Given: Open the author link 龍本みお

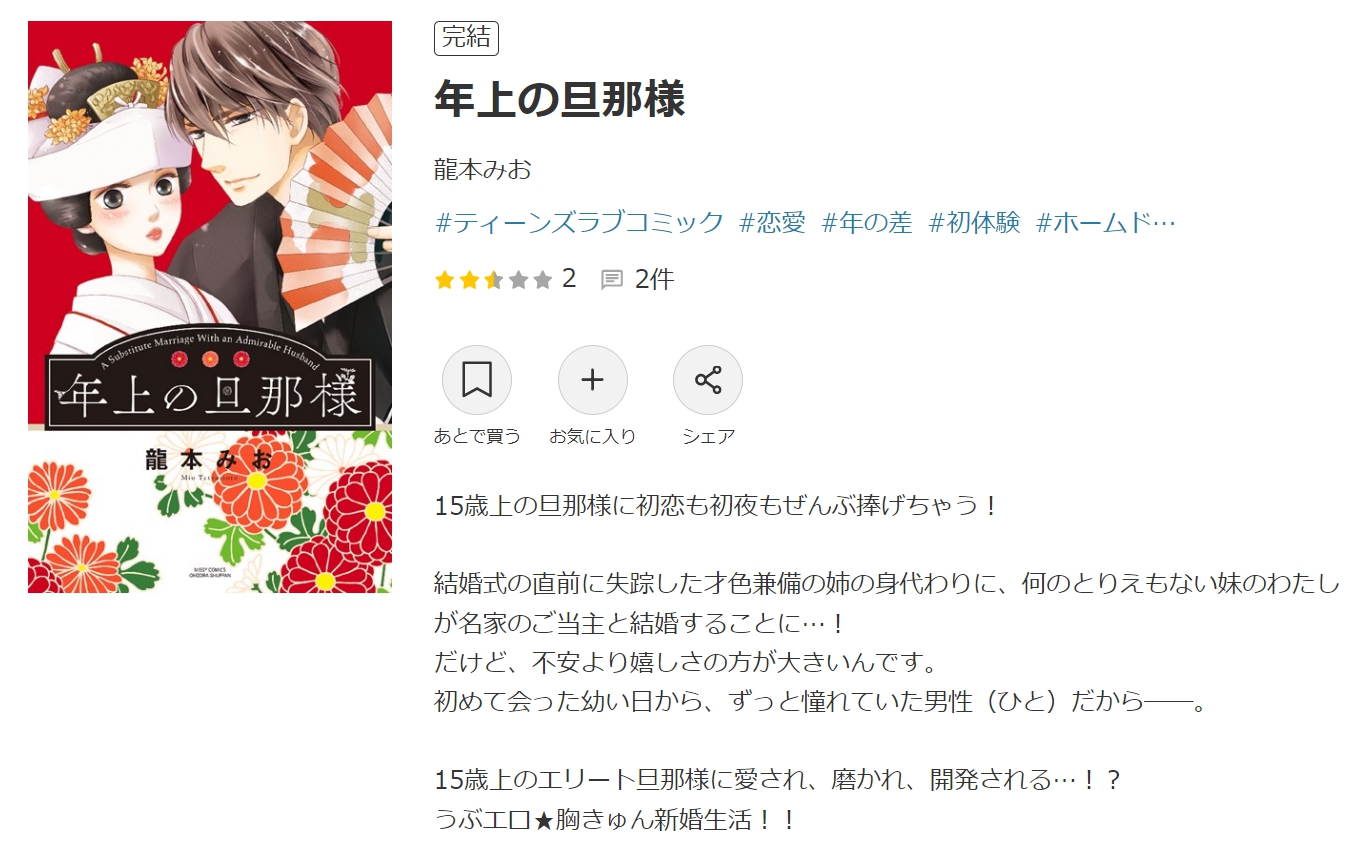Looking at the screenshot, I should [483, 169].
